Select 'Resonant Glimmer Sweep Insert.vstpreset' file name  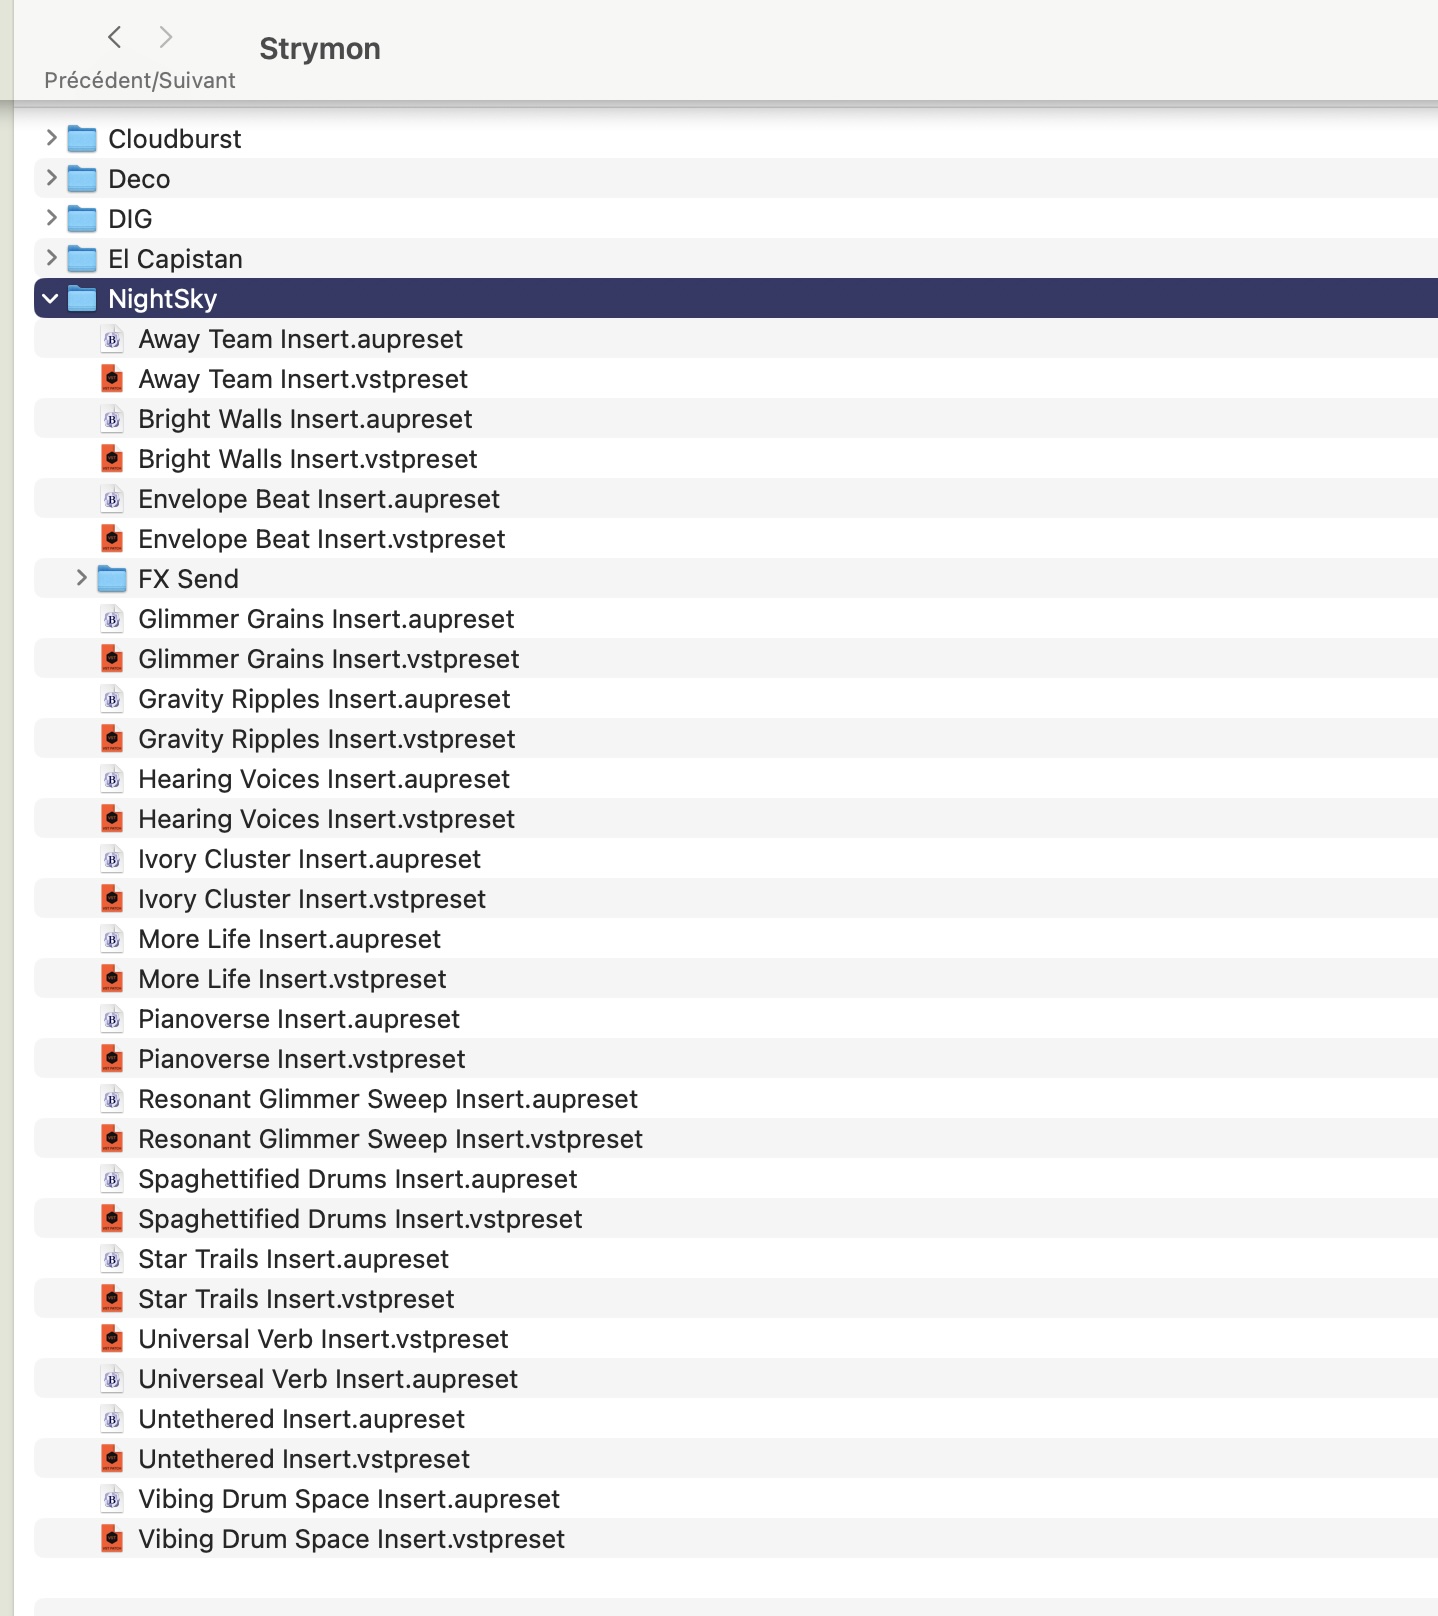pyautogui.click(x=390, y=1139)
